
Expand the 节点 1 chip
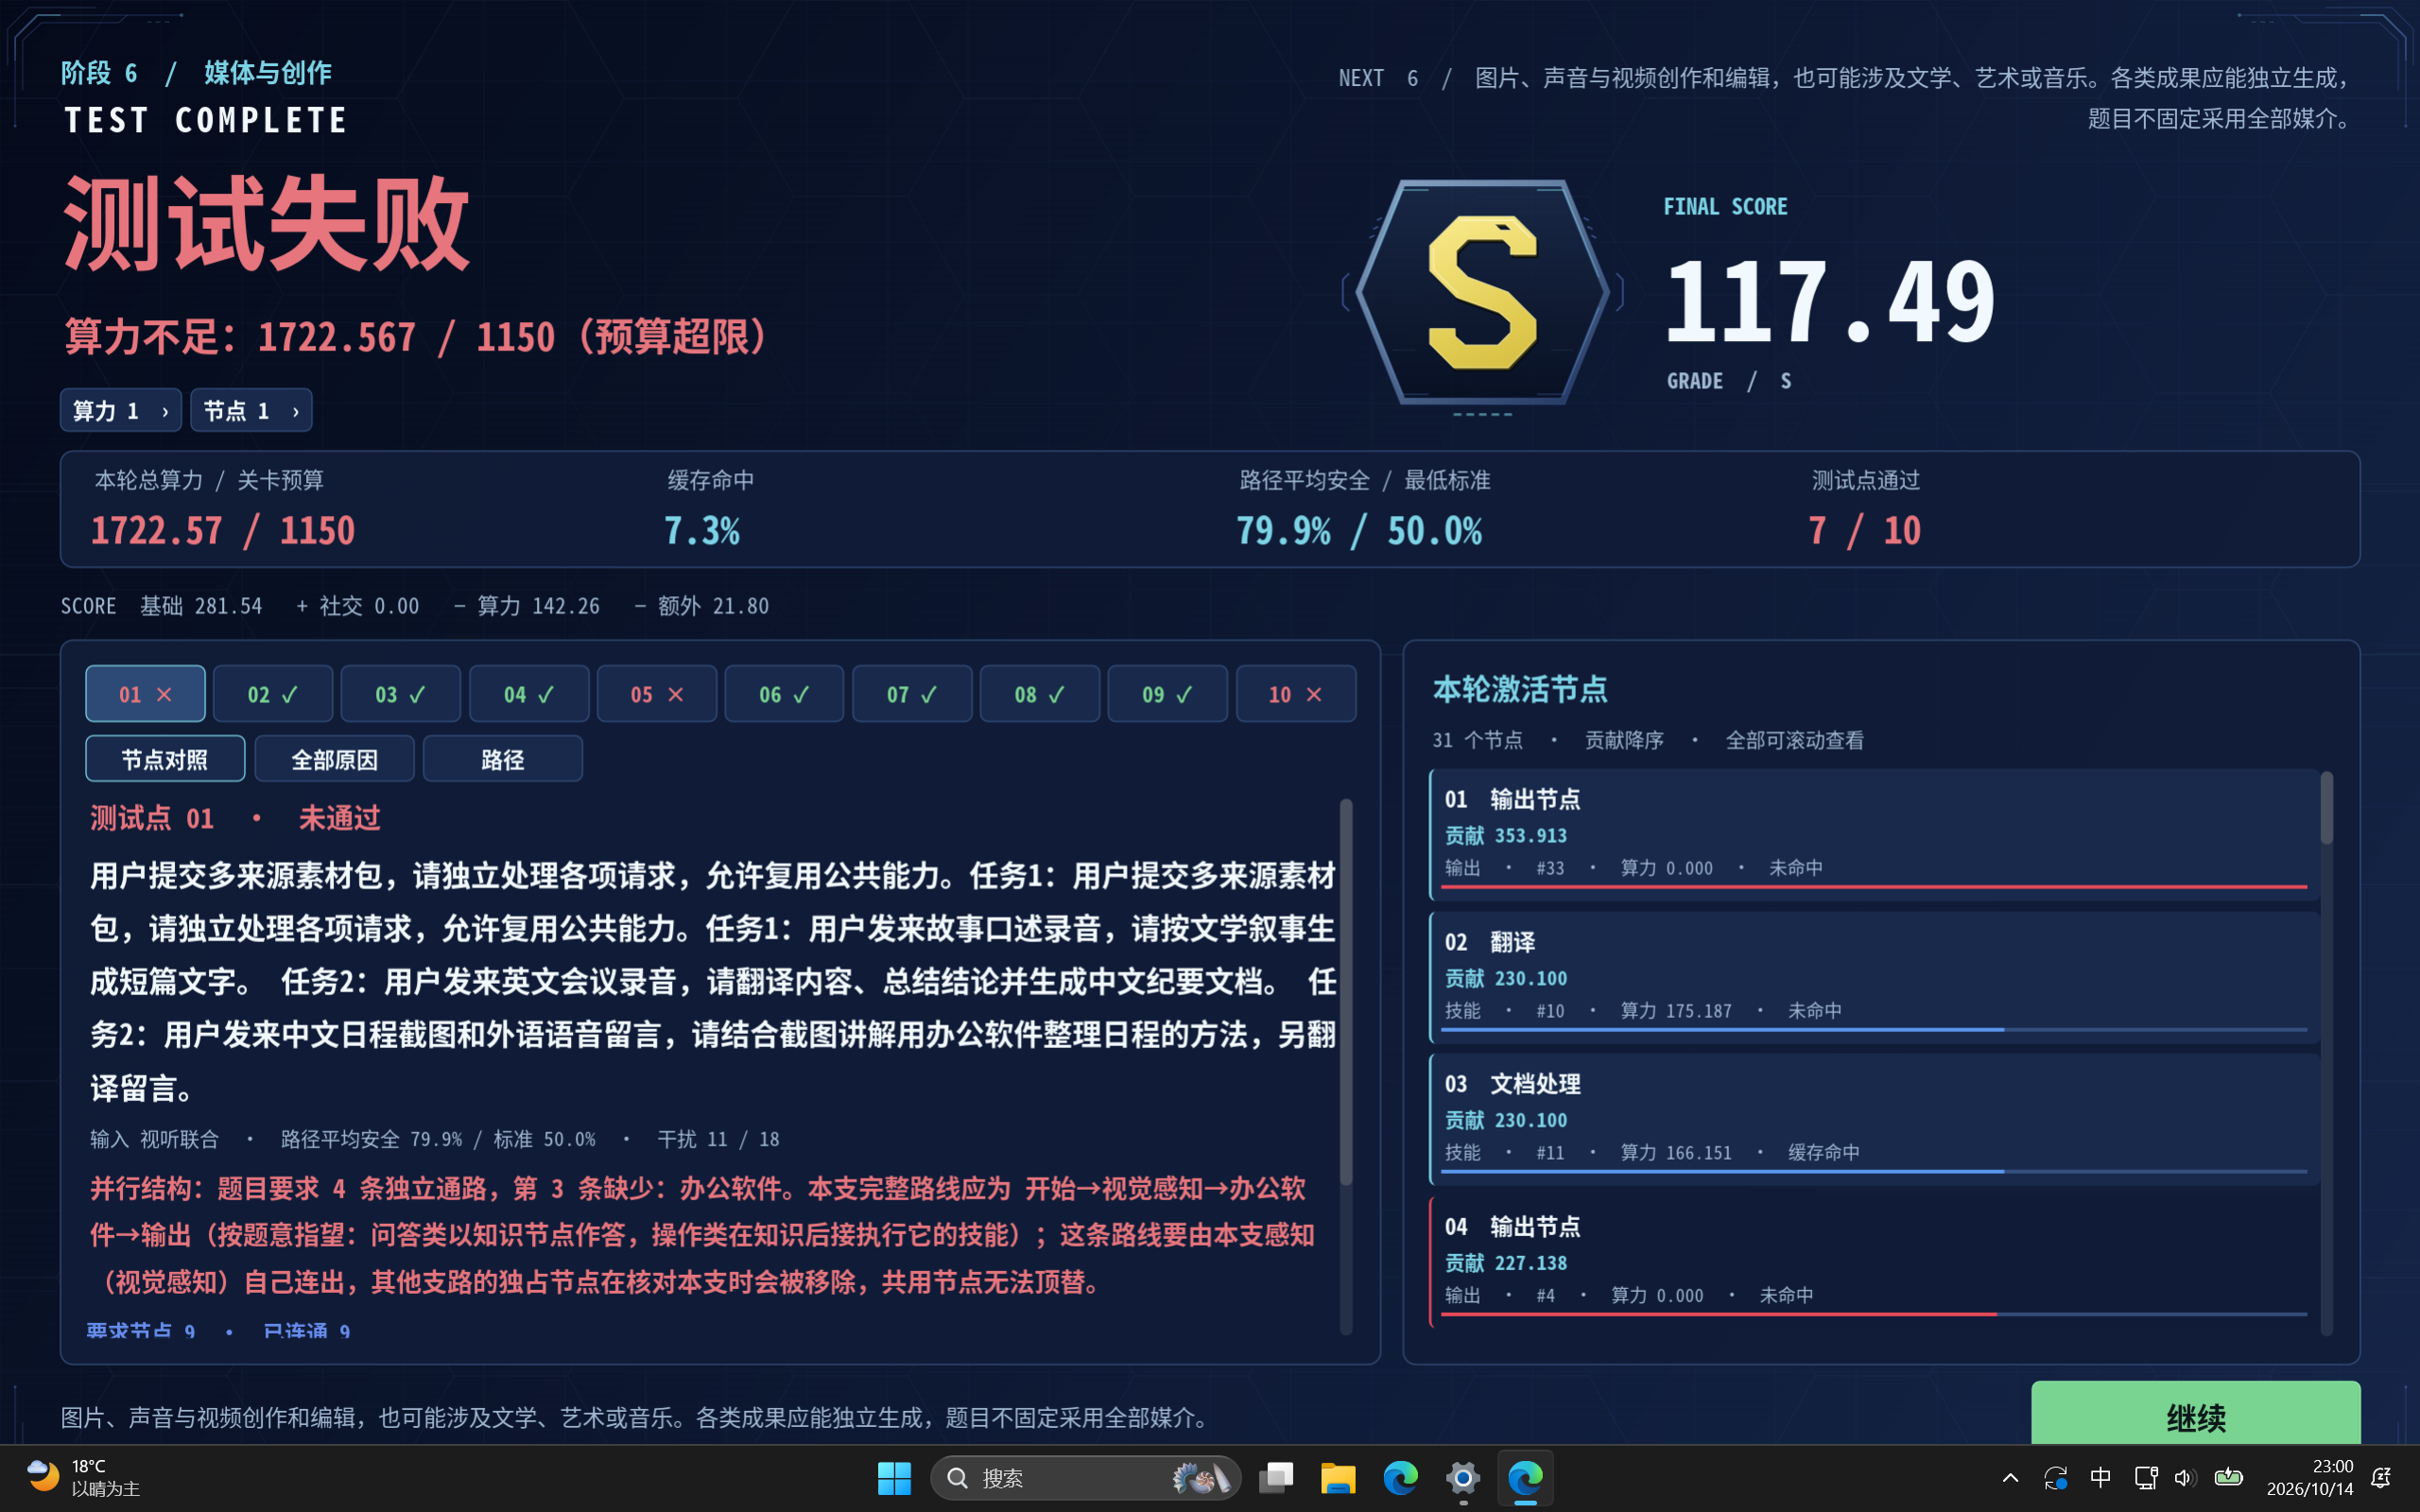coord(251,410)
